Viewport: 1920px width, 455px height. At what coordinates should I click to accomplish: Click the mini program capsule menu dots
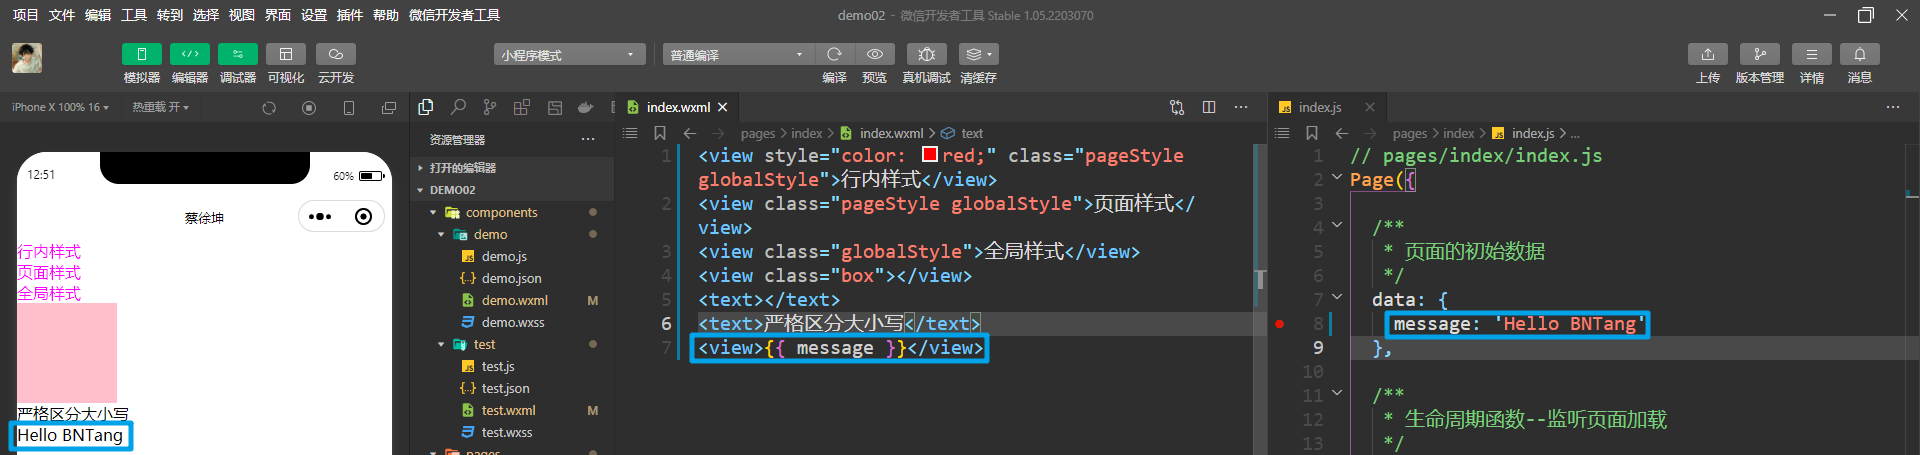point(320,217)
